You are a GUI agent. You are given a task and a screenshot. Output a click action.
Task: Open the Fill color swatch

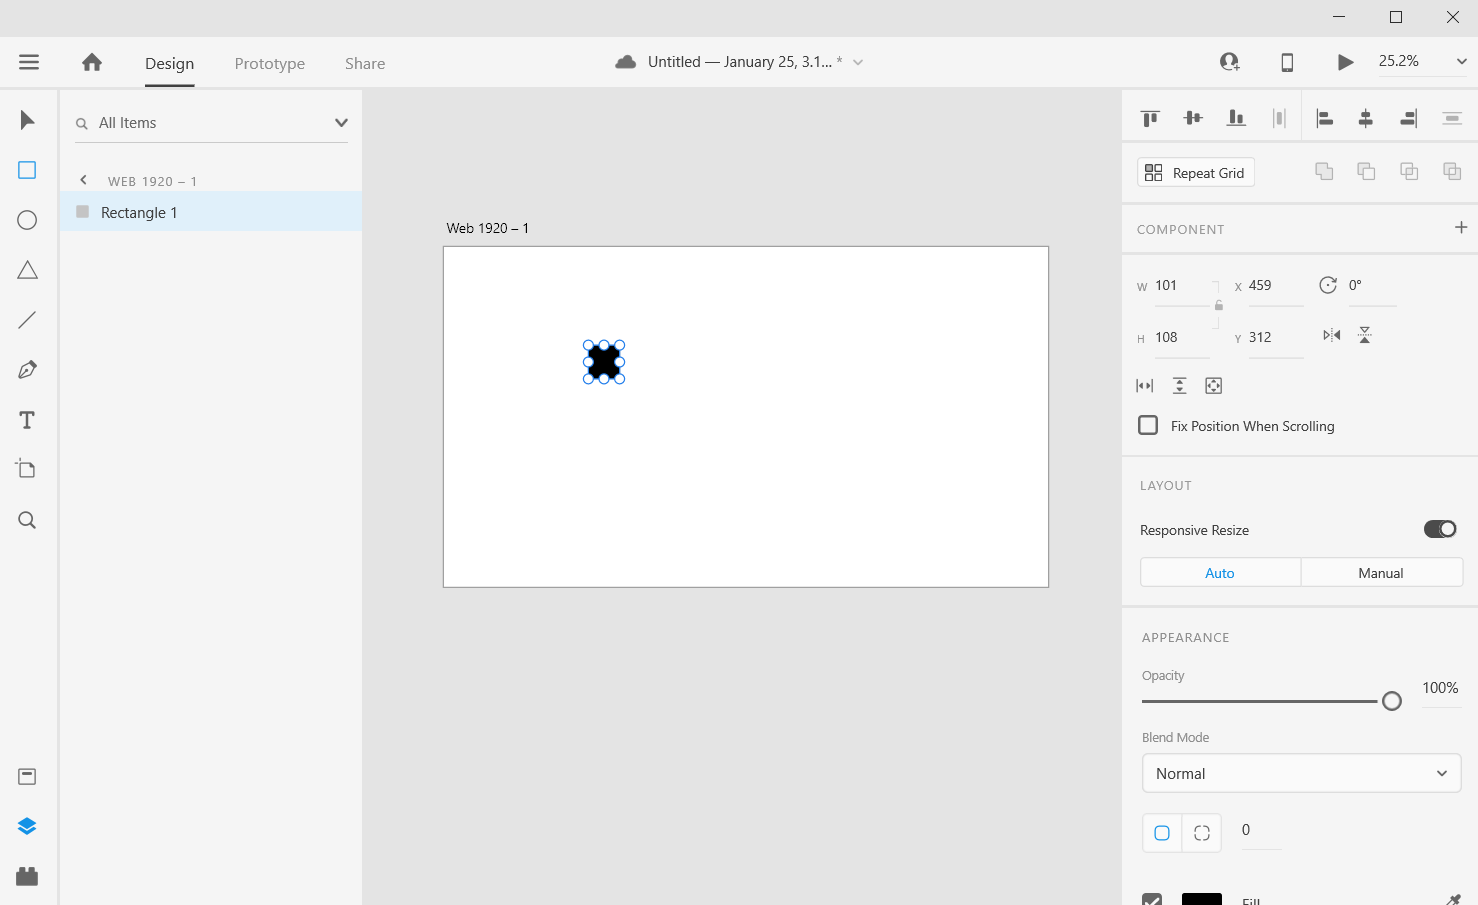(1202, 899)
